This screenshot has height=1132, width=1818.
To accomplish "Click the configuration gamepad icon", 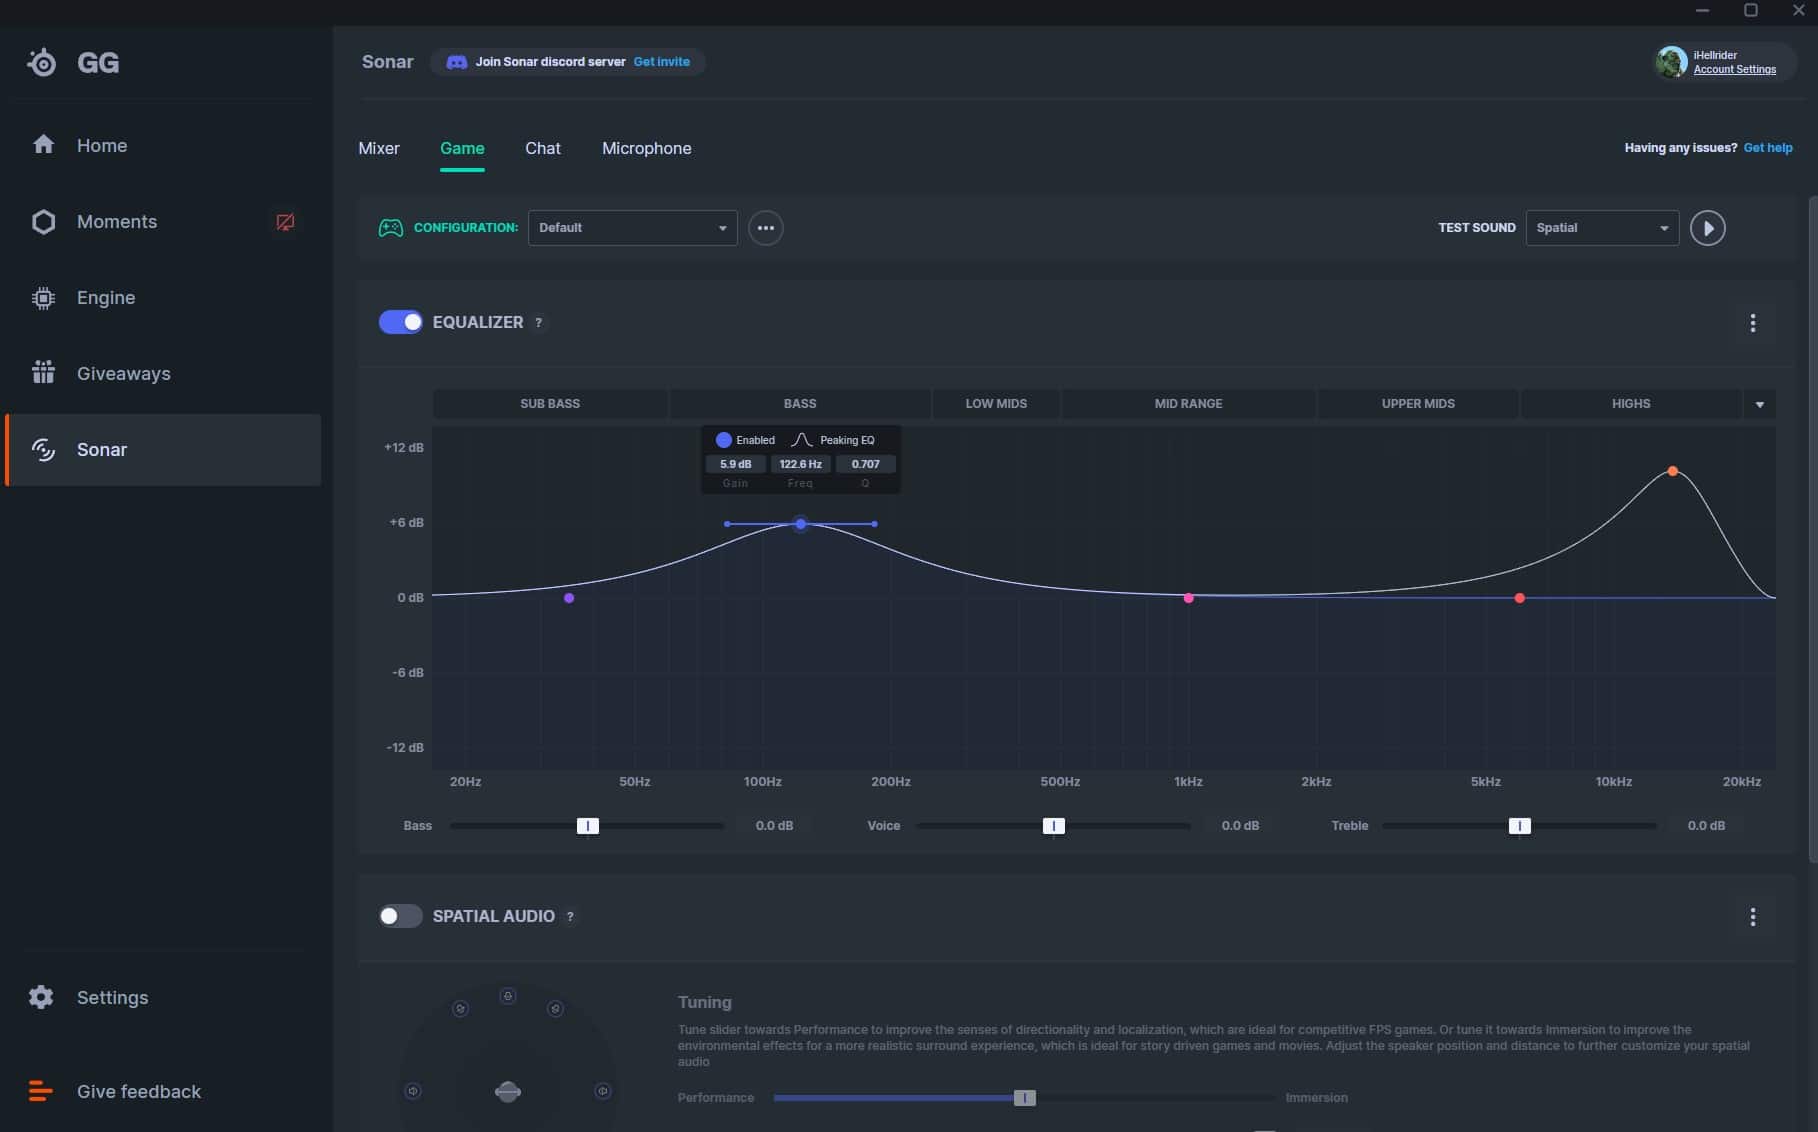I will (x=390, y=228).
